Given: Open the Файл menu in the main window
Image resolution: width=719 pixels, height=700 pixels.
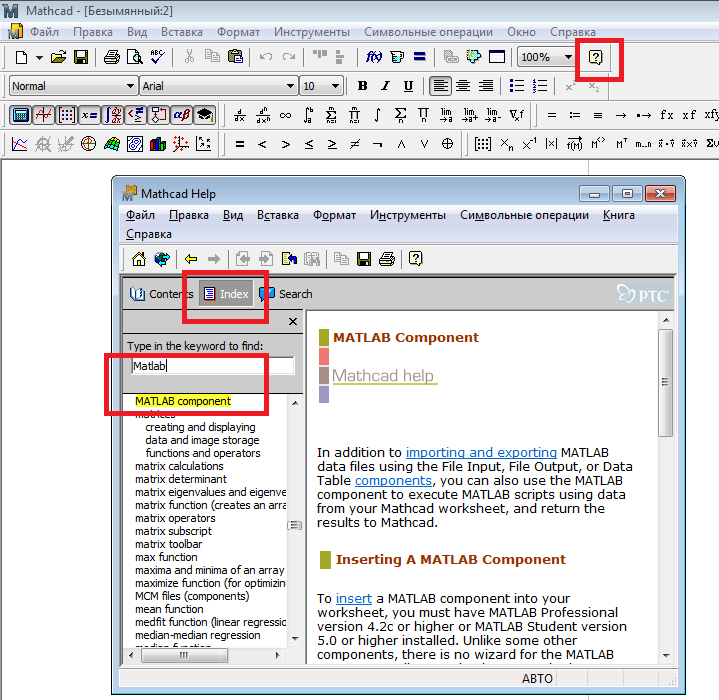Looking at the screenshot, I should coord(44,32).
